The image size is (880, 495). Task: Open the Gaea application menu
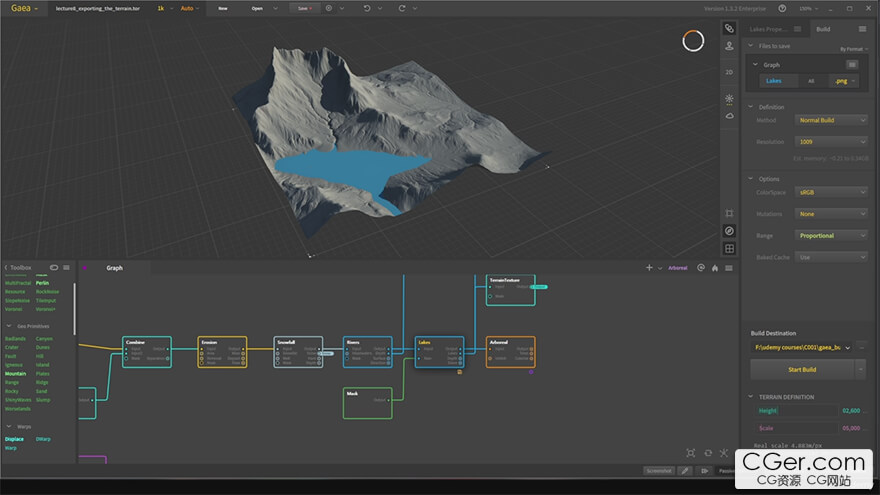pyautogui.click(x=22, y=8)
